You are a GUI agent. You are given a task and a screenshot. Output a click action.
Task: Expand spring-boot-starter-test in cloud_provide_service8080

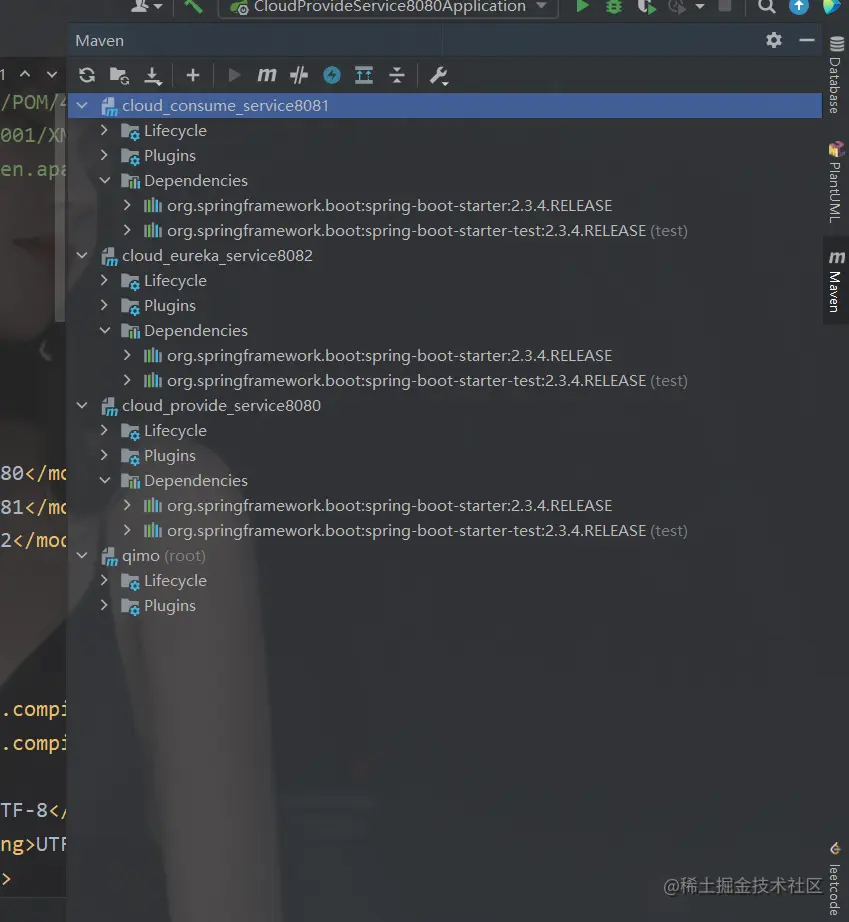point(127,530)
